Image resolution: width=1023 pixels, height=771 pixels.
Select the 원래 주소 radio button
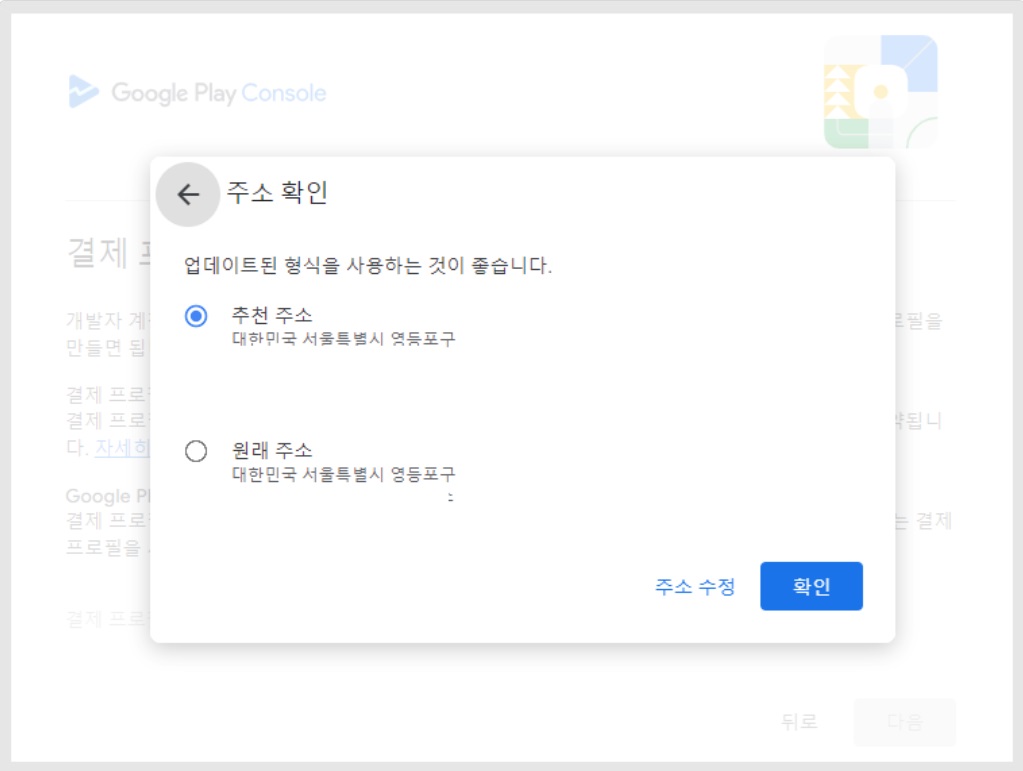(x=196, y=451)
